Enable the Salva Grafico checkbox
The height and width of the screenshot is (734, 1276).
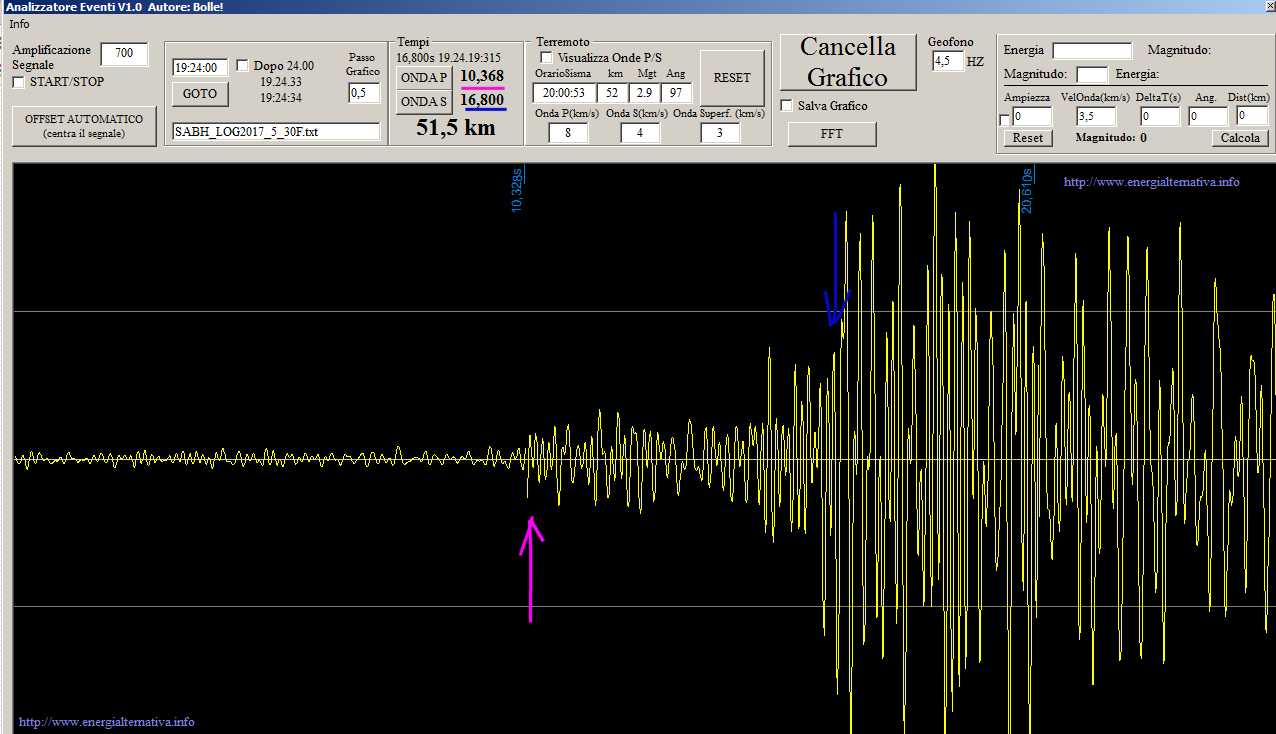click(786, 106)
